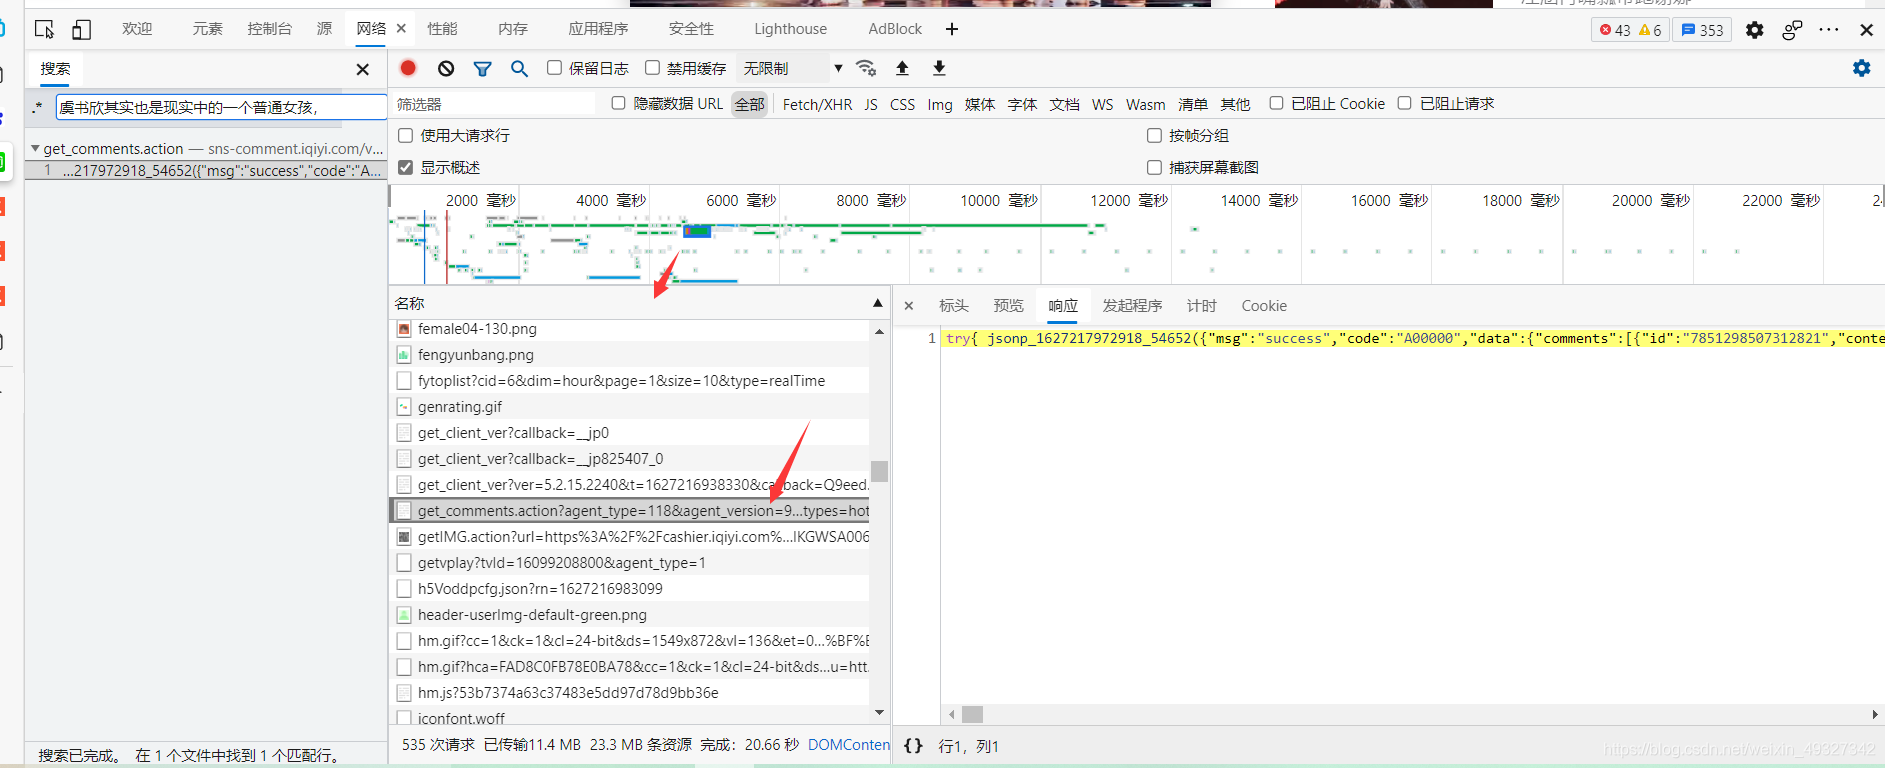Export HAR file download icon
1885x768 pixels.
click(x=939, y=68)
